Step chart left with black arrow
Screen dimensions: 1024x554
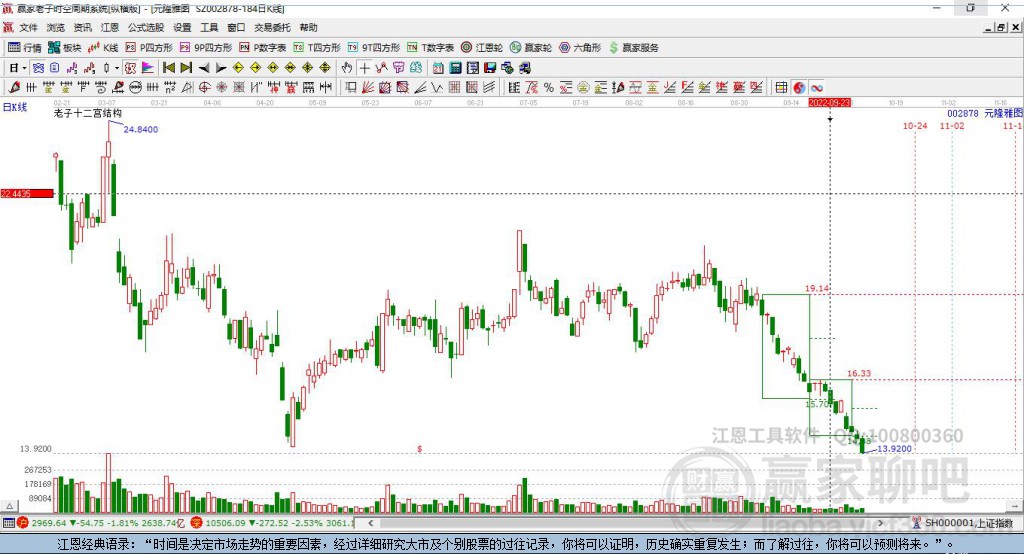[x=204, y=68]
